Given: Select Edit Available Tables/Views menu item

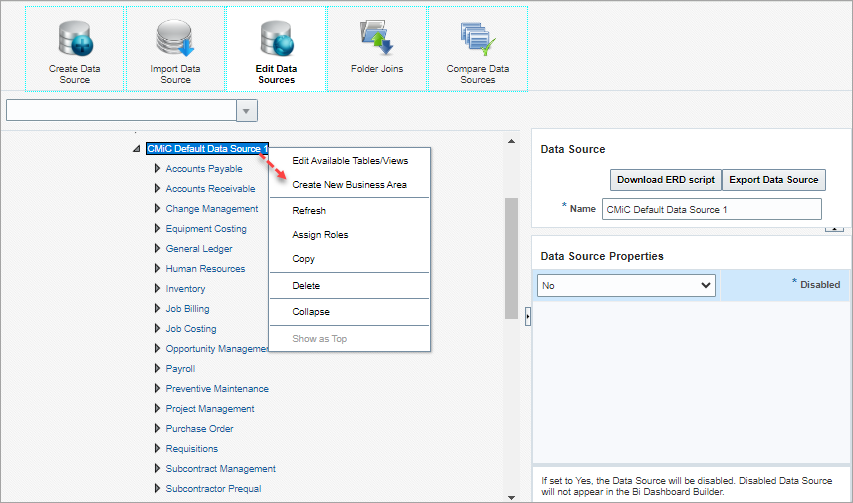Looking at the screenshot, I should pyautogui.click(x=349, y=160).
